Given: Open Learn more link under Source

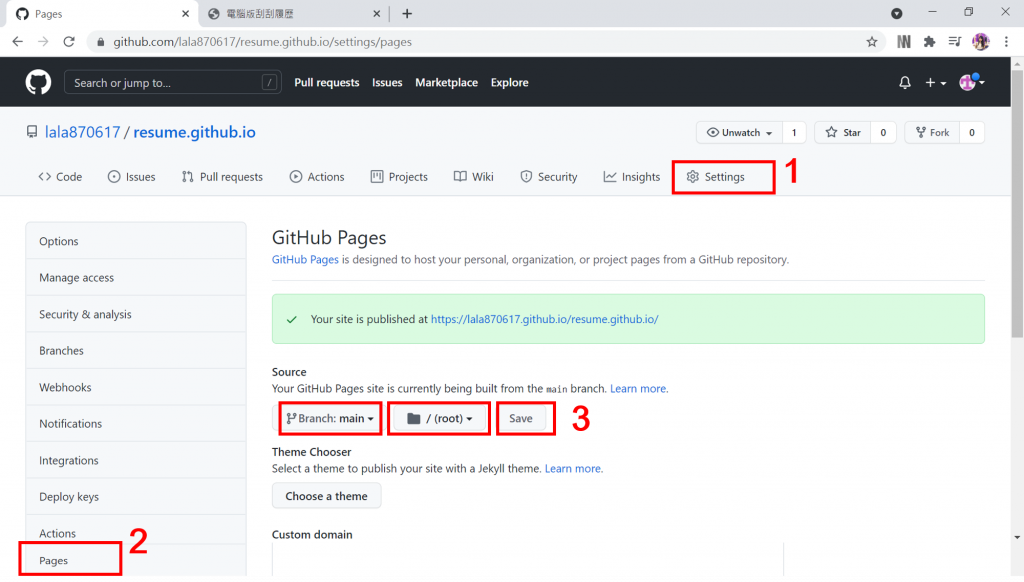Looking at the screenshot, I should 638,389.
